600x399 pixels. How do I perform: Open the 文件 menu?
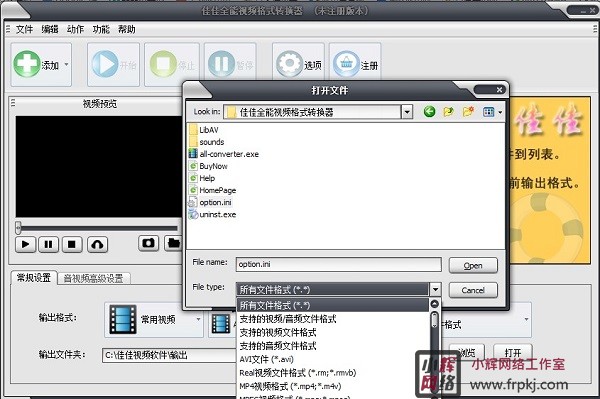pos(24,29)
